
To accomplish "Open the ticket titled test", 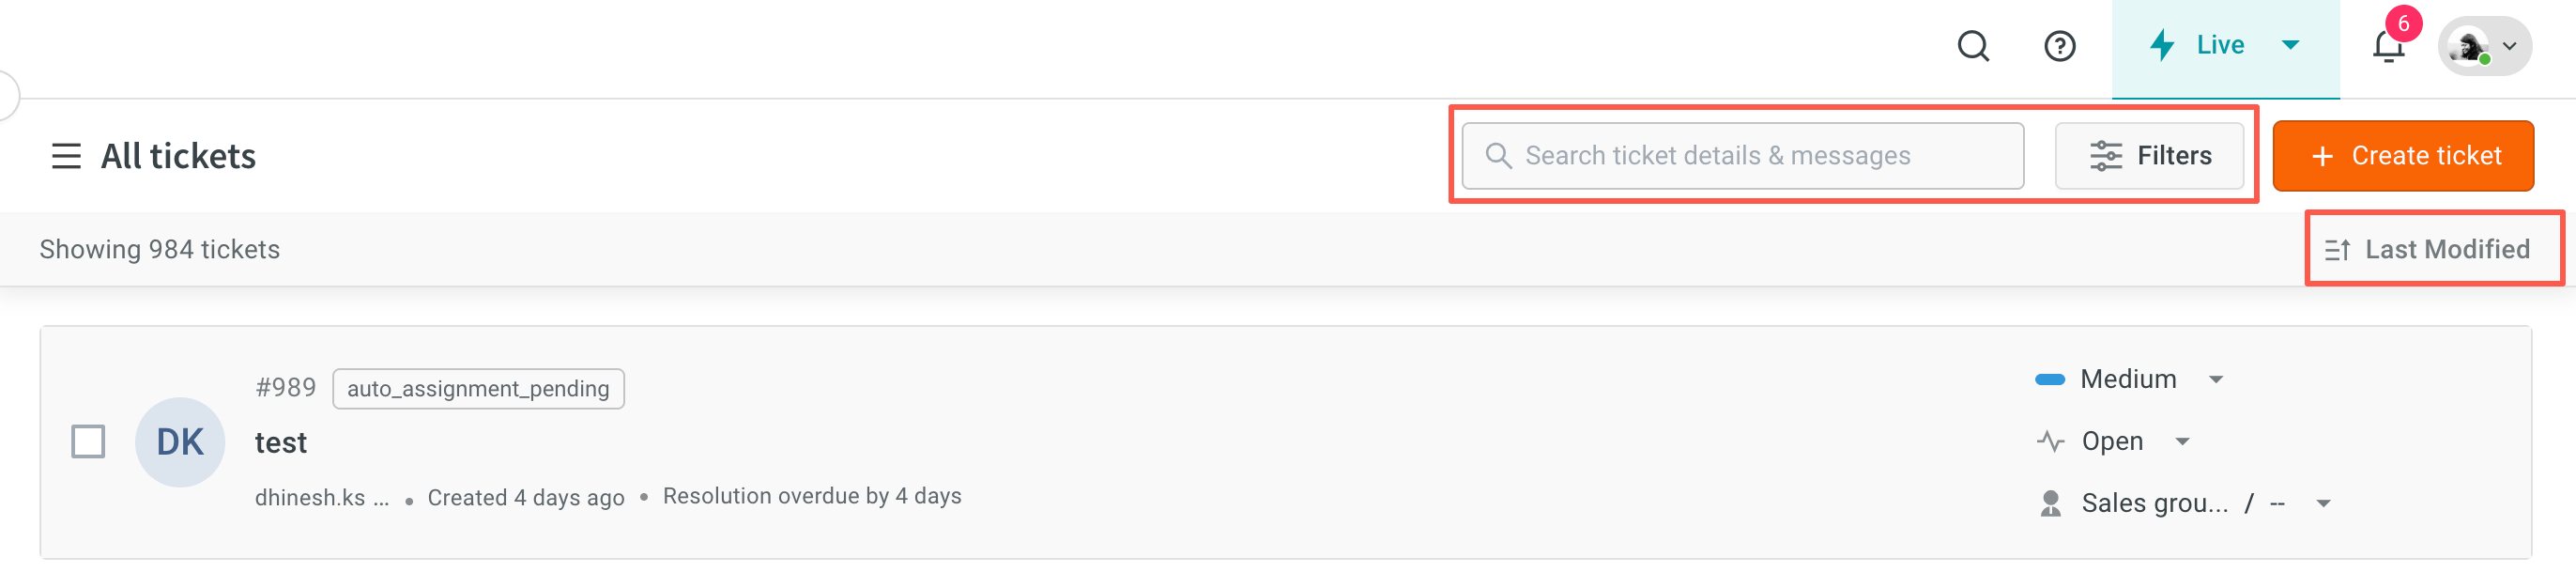I will [x=280, y=443].
